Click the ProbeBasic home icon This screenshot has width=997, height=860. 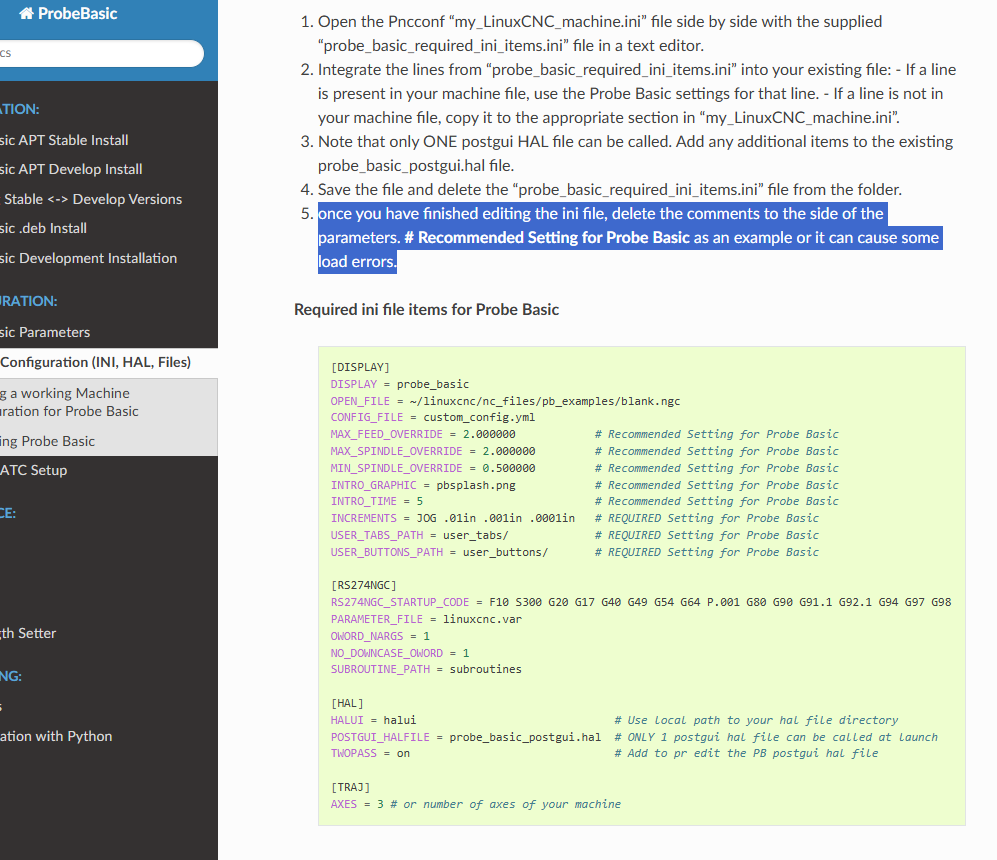(26, 13)
